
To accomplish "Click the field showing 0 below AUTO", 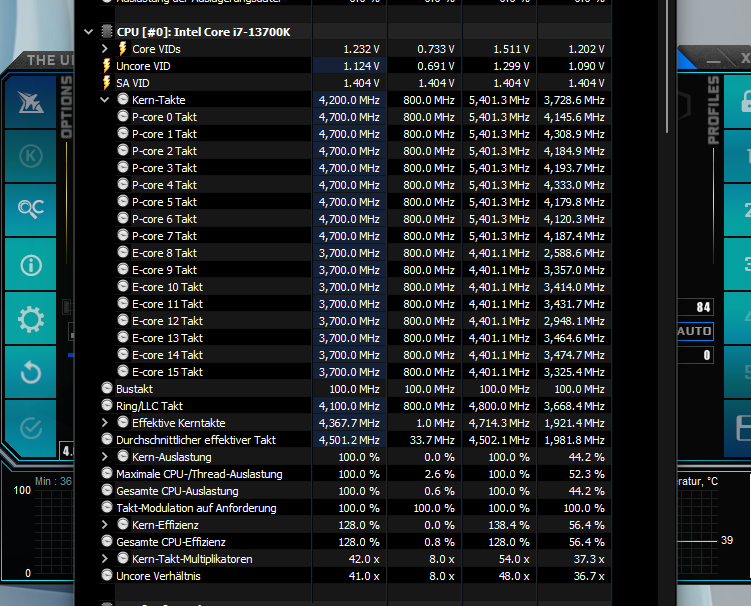I will pos(695,355).
